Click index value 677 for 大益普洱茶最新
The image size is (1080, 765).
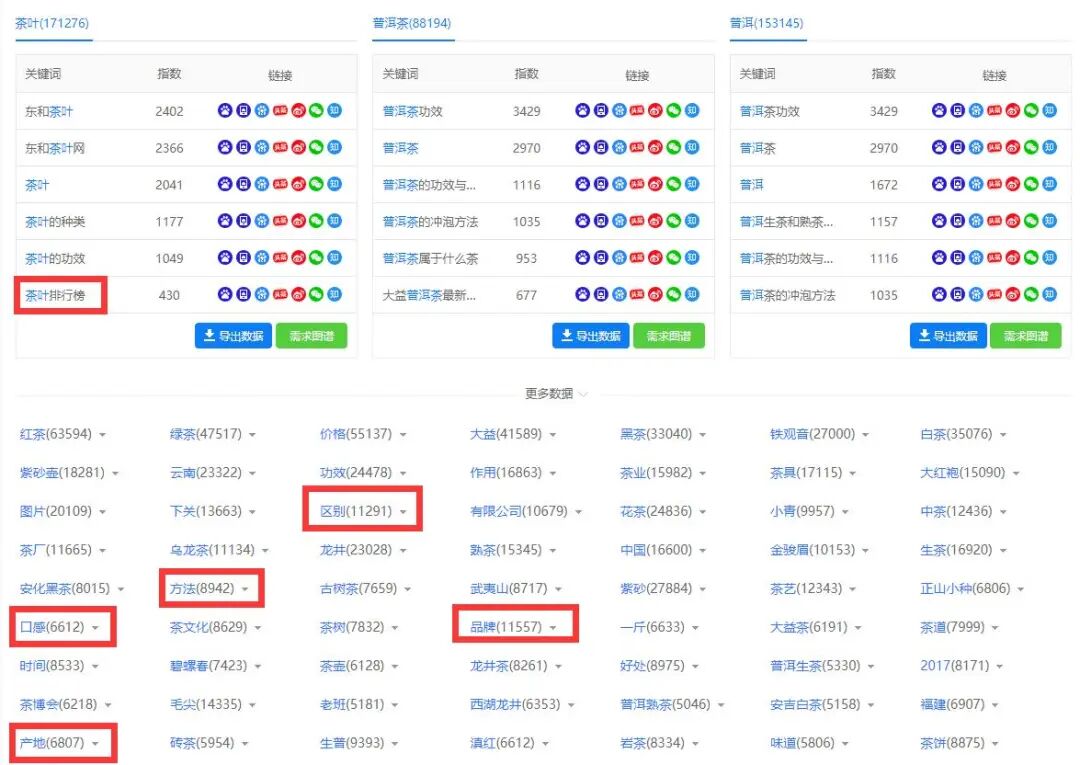[x=526, y=295]
